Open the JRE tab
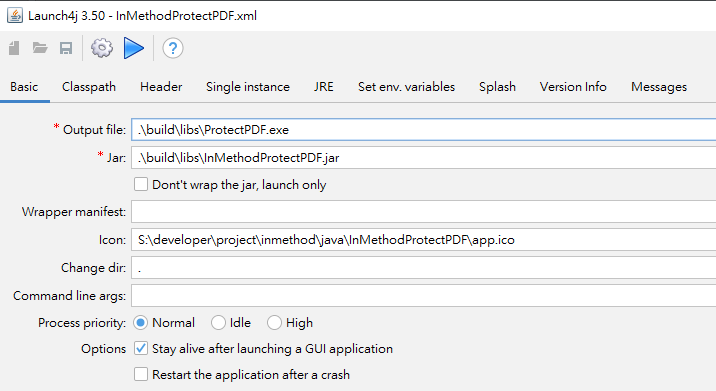Viewport: 716px width, 391px height. pos(324,87)
